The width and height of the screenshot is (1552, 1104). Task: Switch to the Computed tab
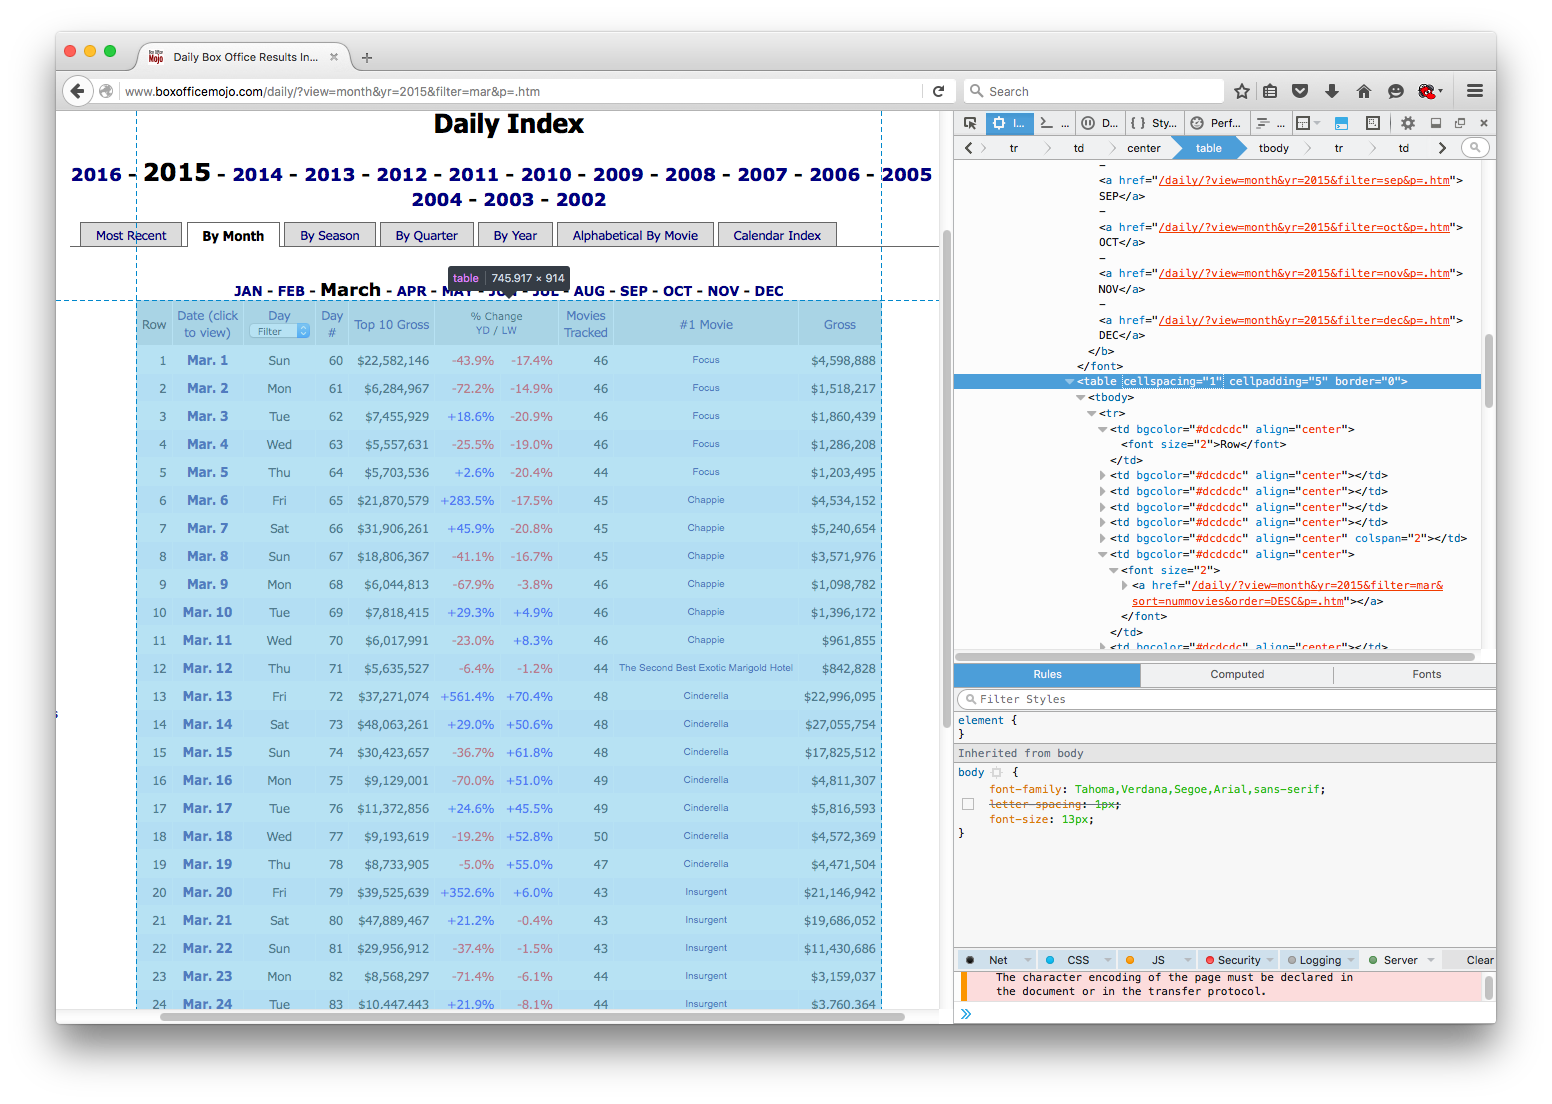click(1237, 675)
